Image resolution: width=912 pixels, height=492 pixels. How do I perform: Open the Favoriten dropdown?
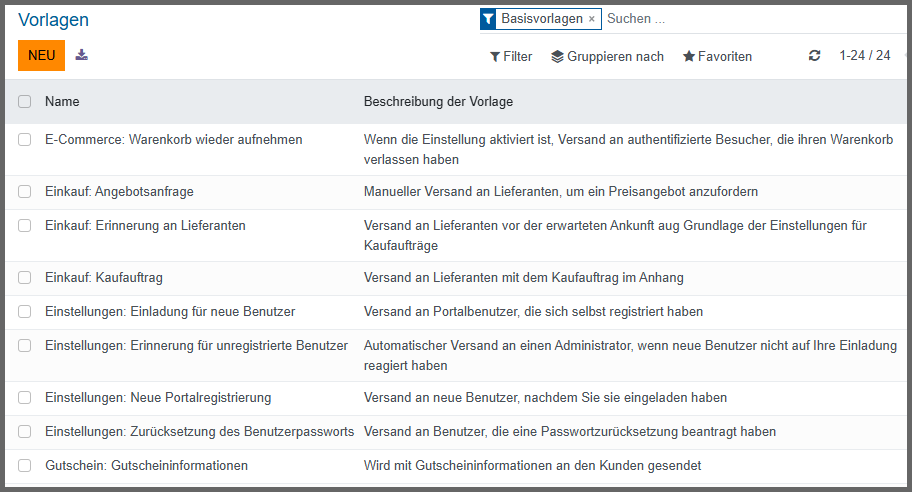point(717,56)
